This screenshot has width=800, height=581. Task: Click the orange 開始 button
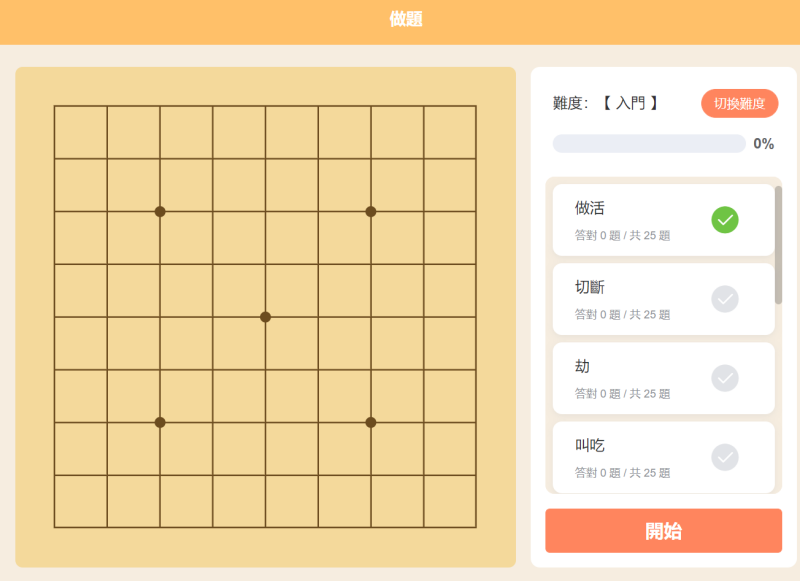tap(663, 531)
